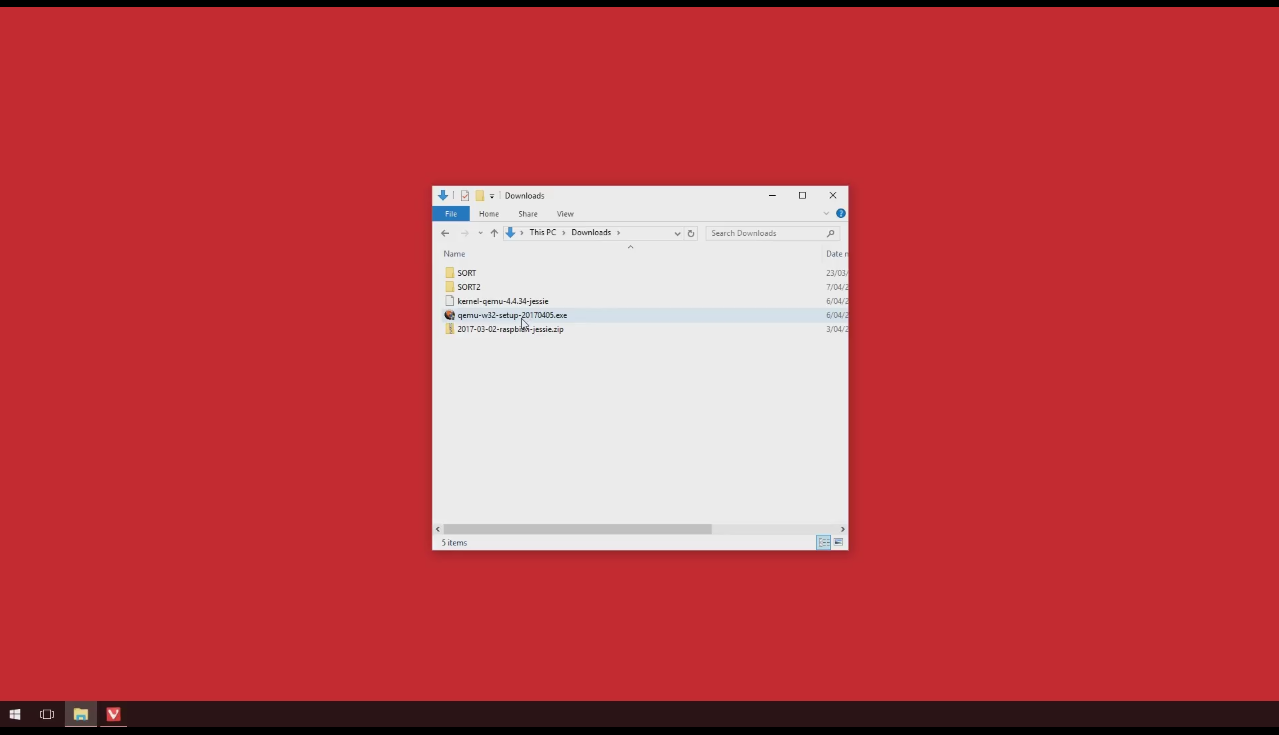Screen dimensions: 1279x735
Task: Expand the quick access toolbar customization dropdown
Action: coord(492,195)
